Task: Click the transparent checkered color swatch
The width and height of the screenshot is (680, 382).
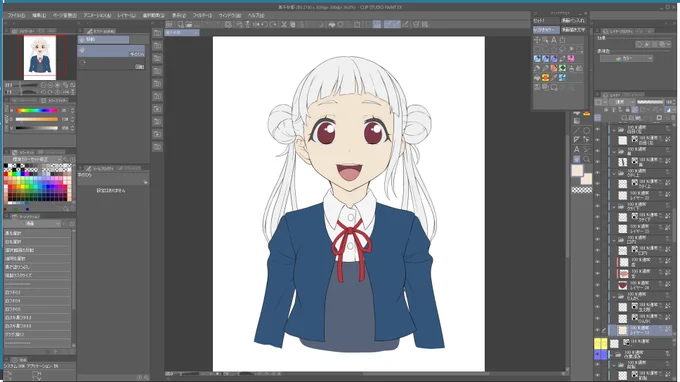Action: [x=582, y=190]
